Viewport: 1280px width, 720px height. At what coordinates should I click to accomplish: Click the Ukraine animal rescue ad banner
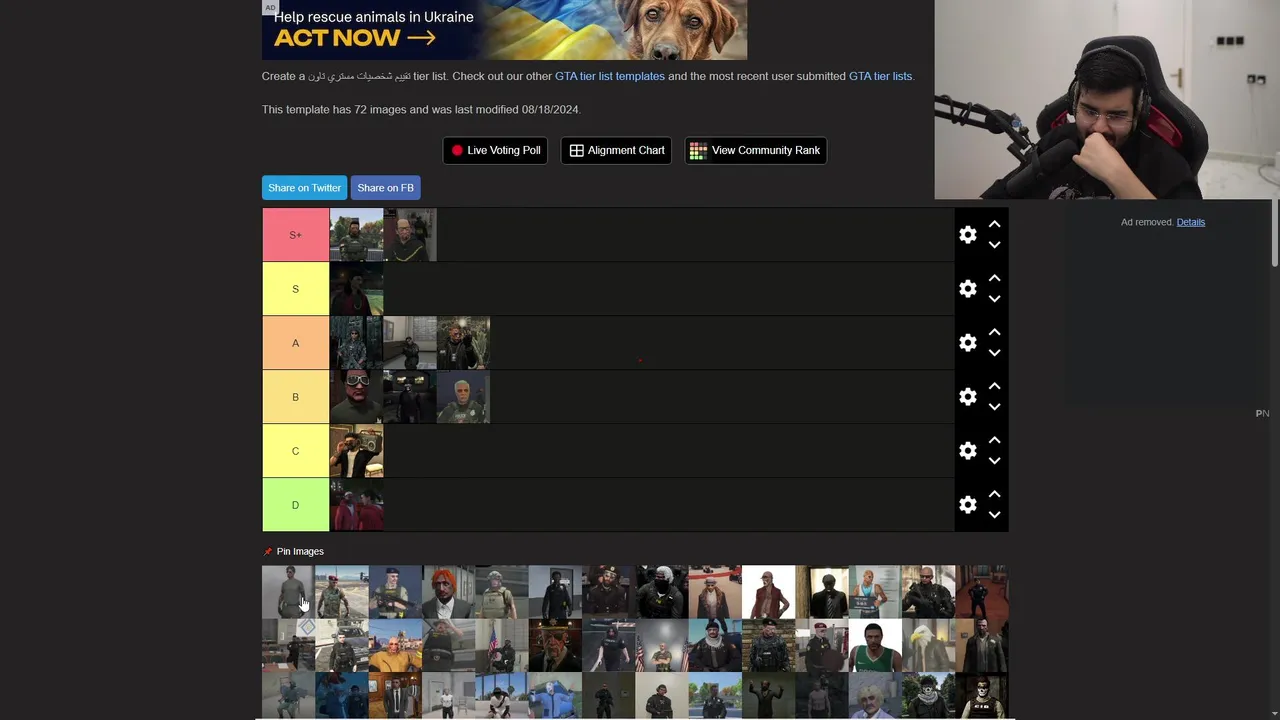[504, 30]
